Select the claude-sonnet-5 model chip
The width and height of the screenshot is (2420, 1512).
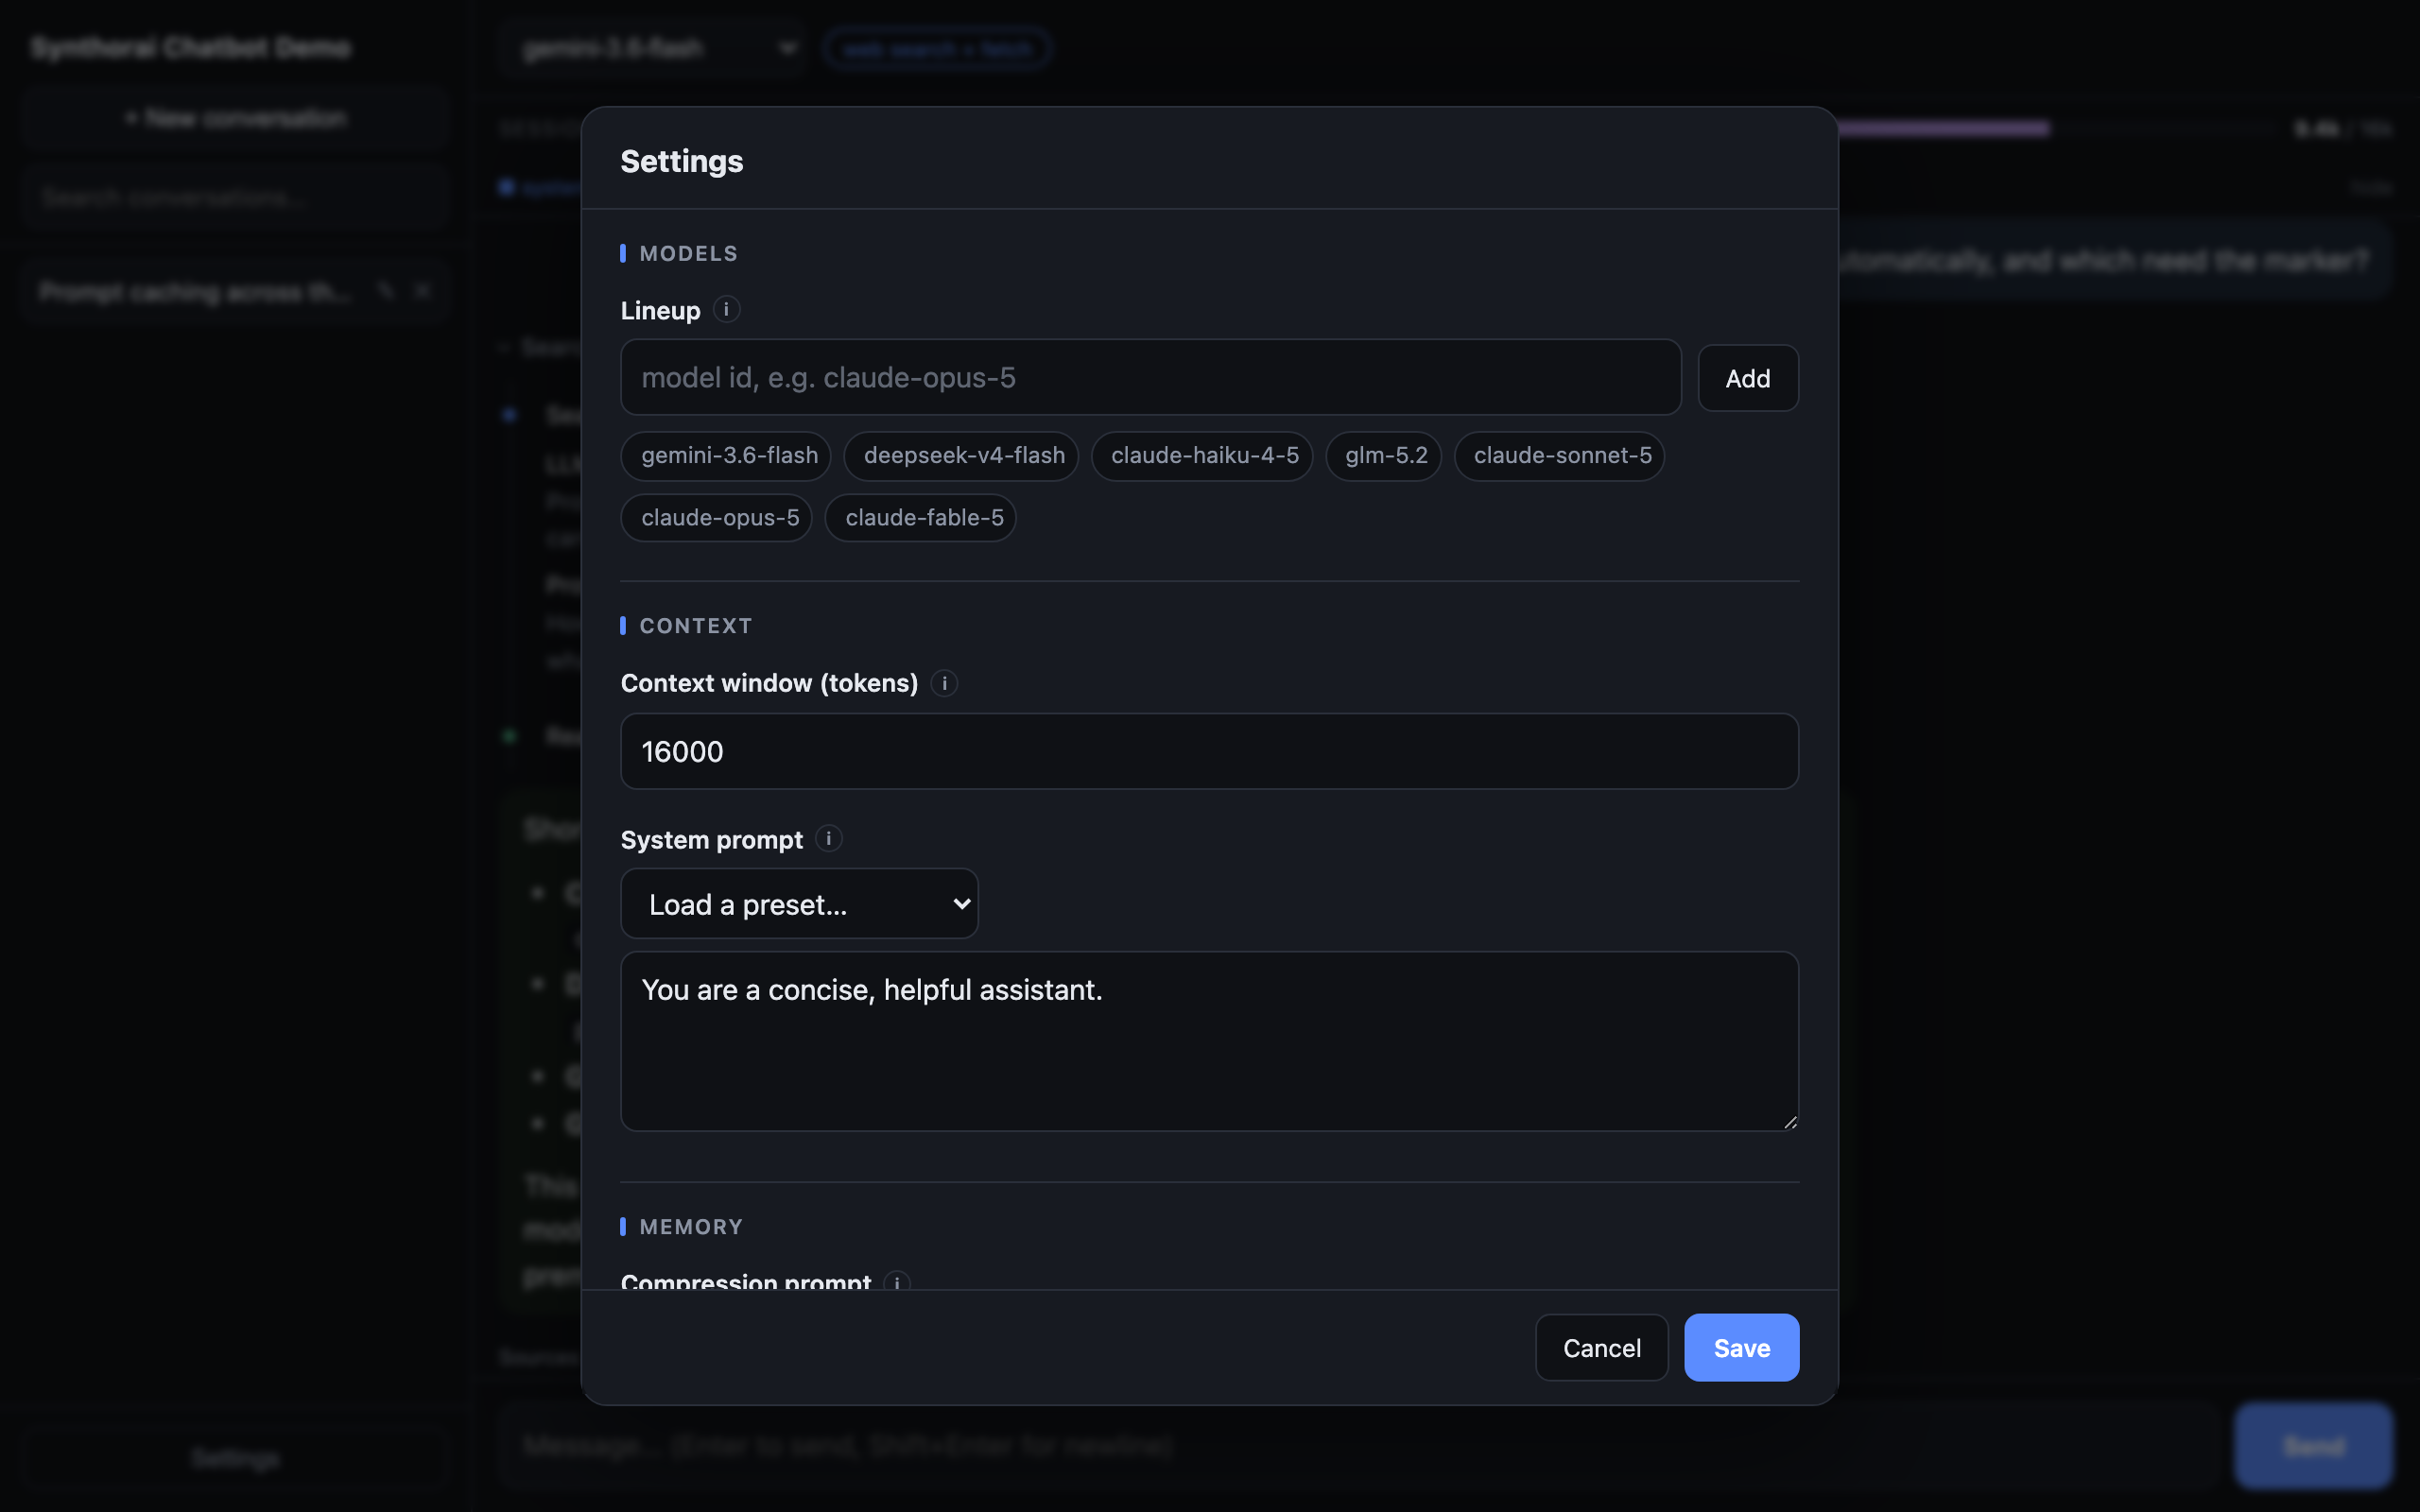click(x=1559, y=456)
